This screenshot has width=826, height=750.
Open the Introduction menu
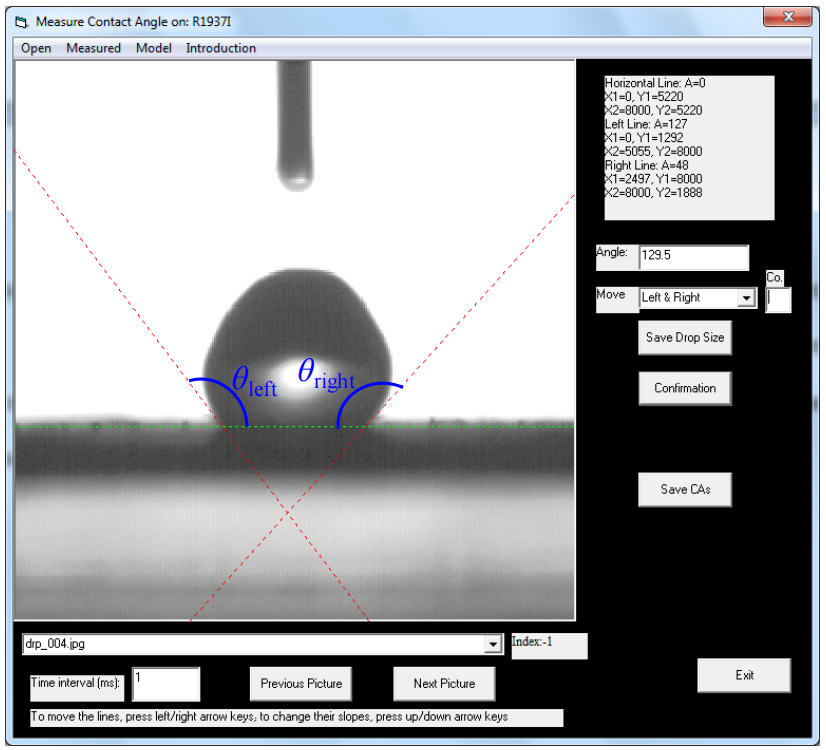point(221,48)
